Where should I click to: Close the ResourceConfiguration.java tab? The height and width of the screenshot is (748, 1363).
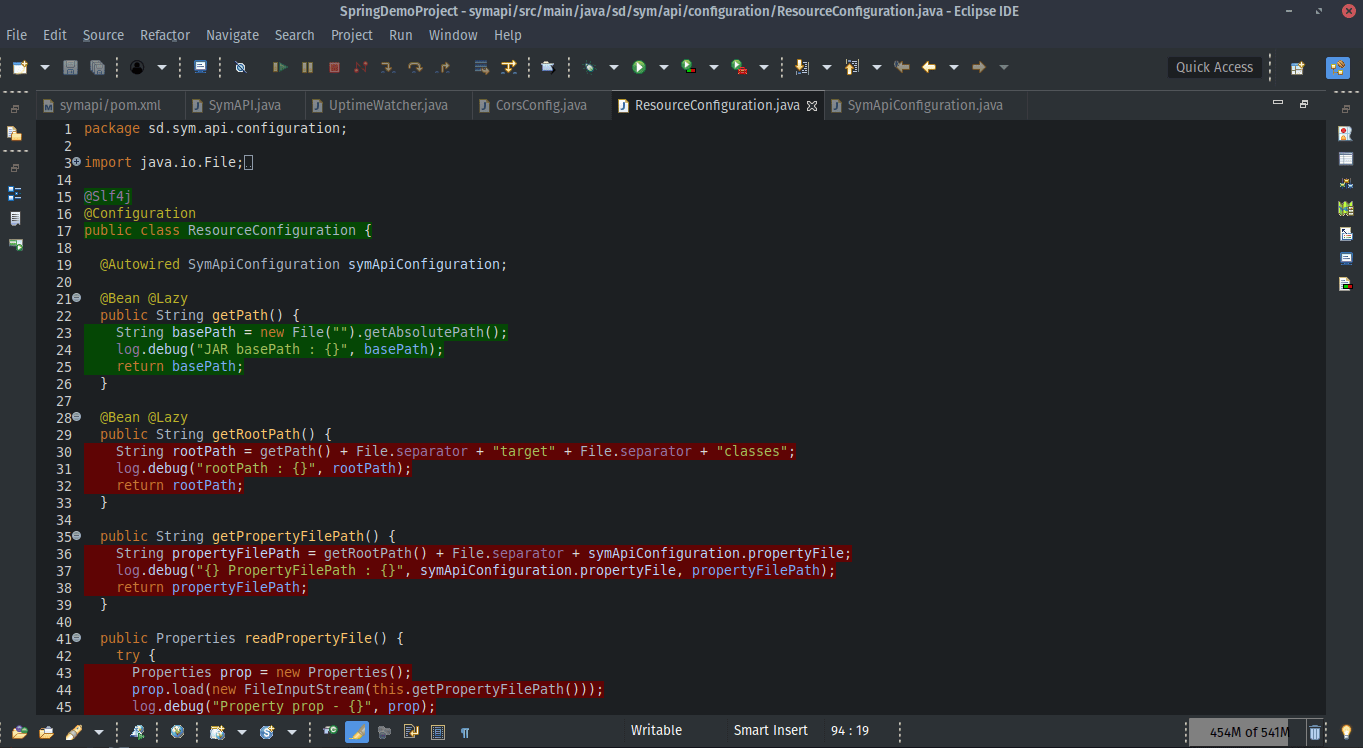pos(812,105)
